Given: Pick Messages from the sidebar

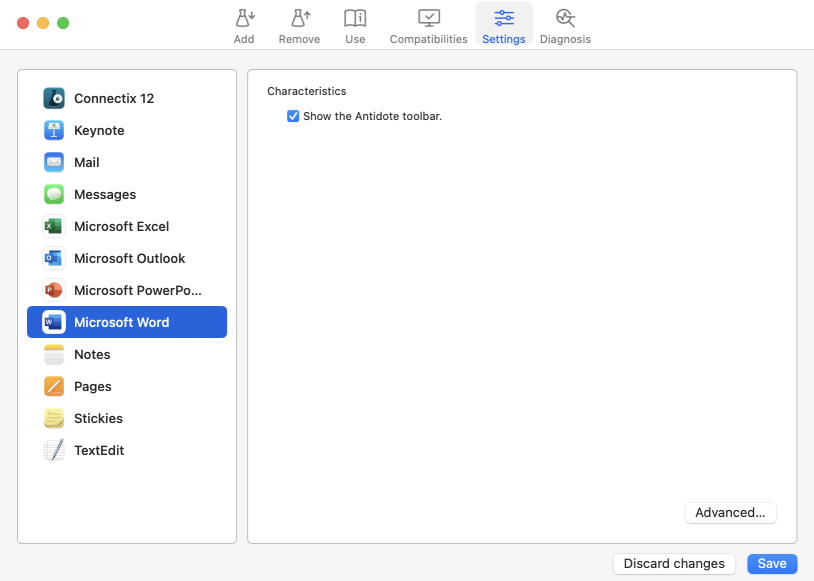Looking at the screenshot, I should 104,194.
